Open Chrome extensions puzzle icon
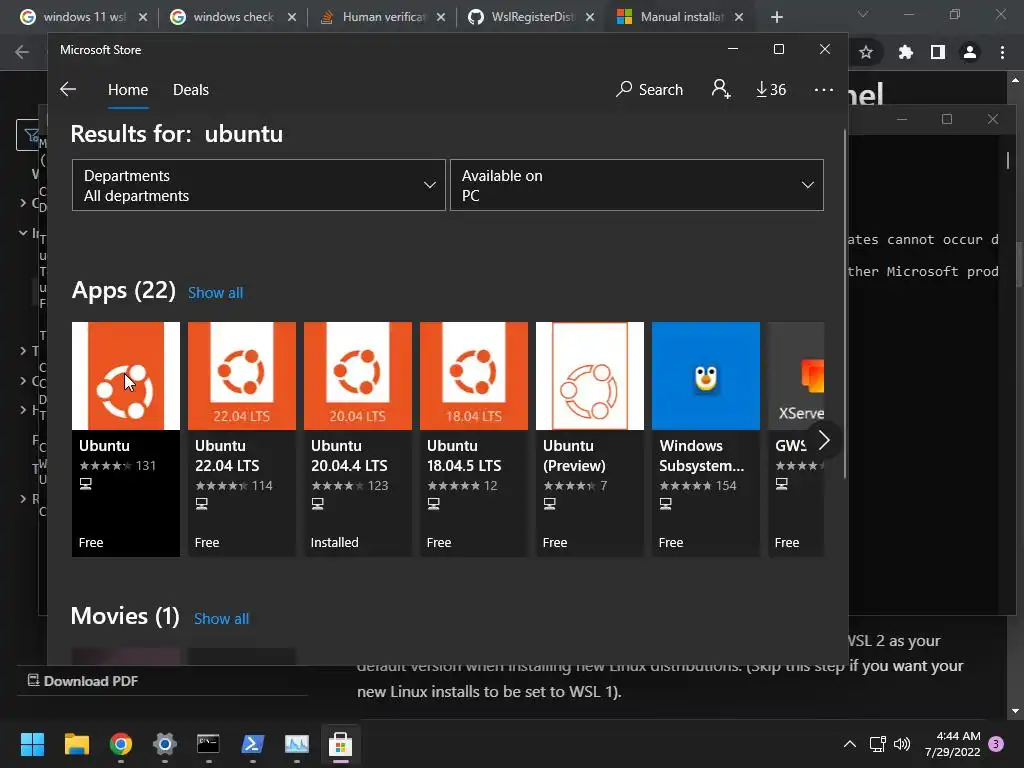 [905, 52]
